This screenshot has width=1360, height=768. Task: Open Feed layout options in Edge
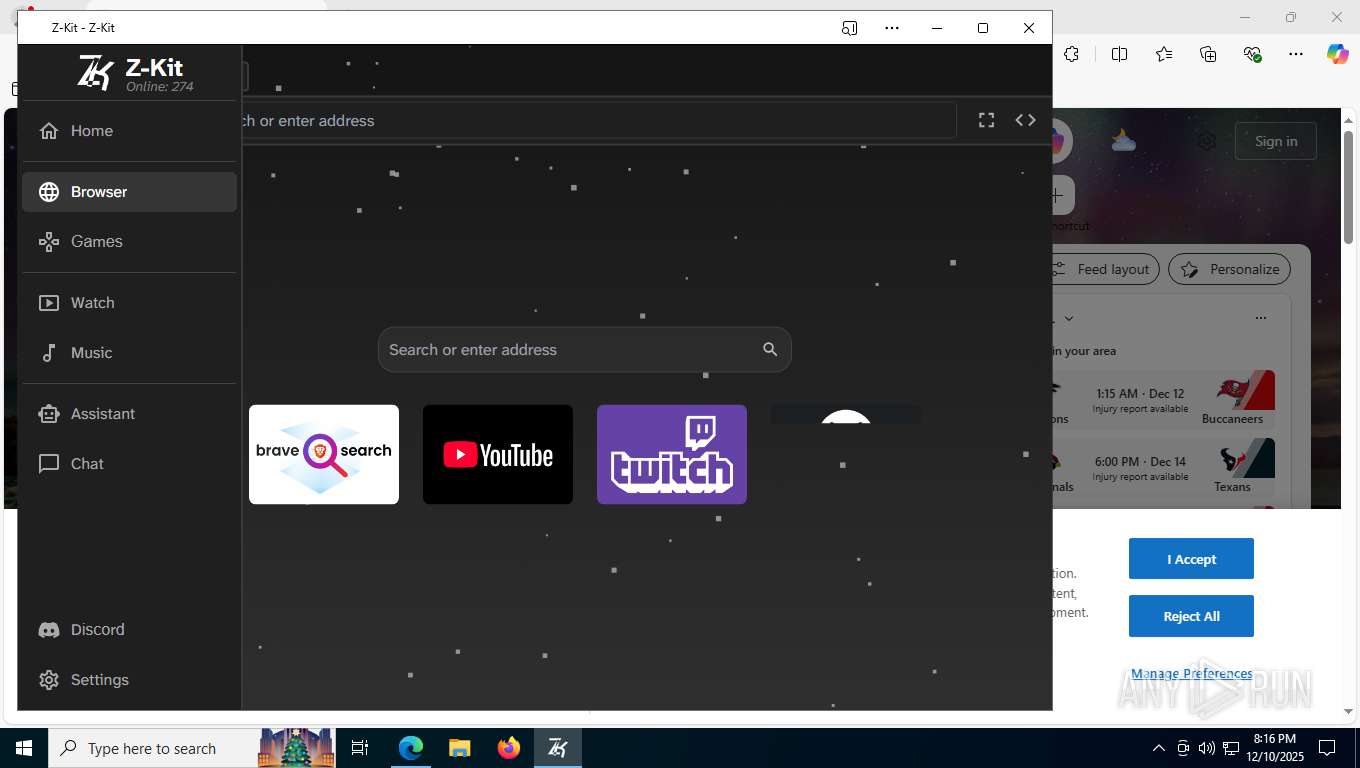[1104, 269]
